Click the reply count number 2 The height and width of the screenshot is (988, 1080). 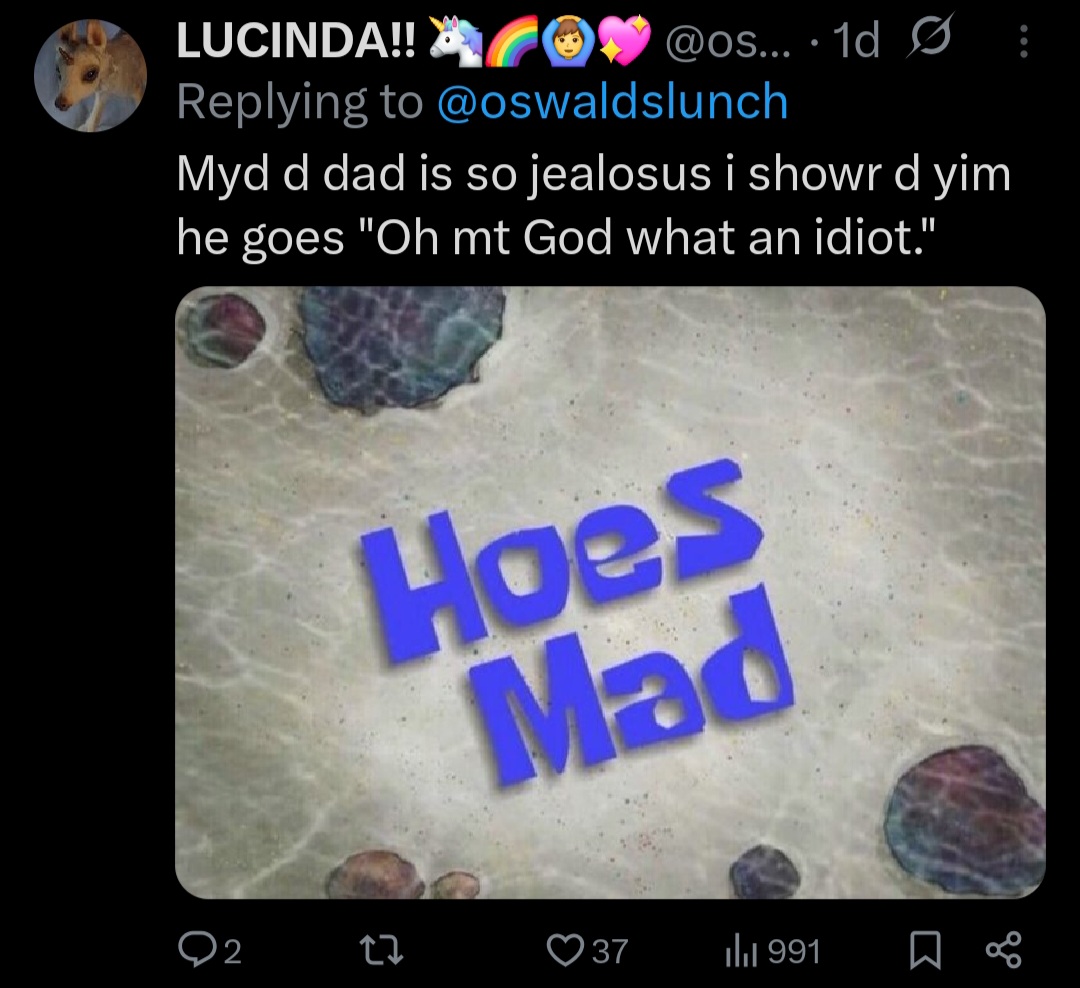tap(233, 952)
